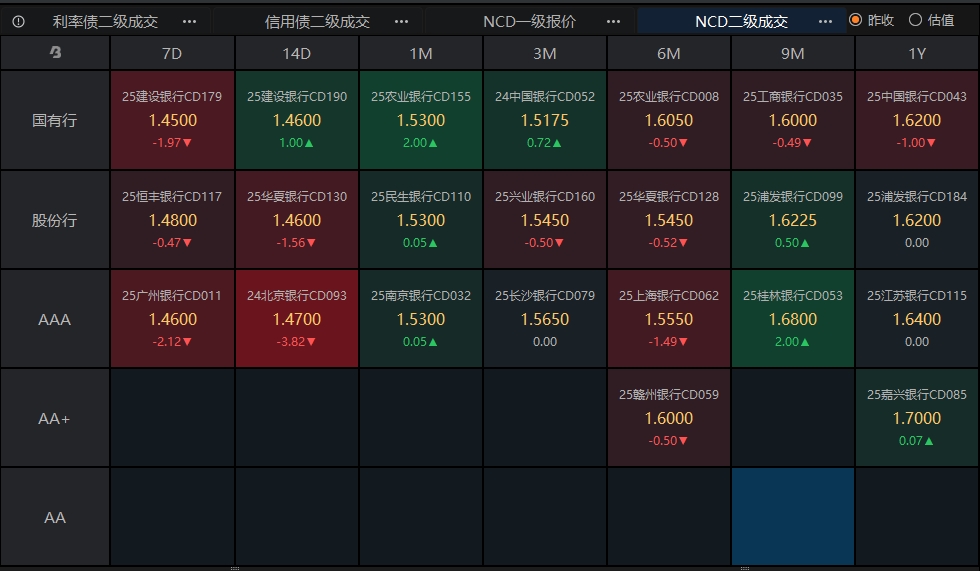
Task: Switch to 信用债二级成交 tab
Action: click(x=317, y=21)
